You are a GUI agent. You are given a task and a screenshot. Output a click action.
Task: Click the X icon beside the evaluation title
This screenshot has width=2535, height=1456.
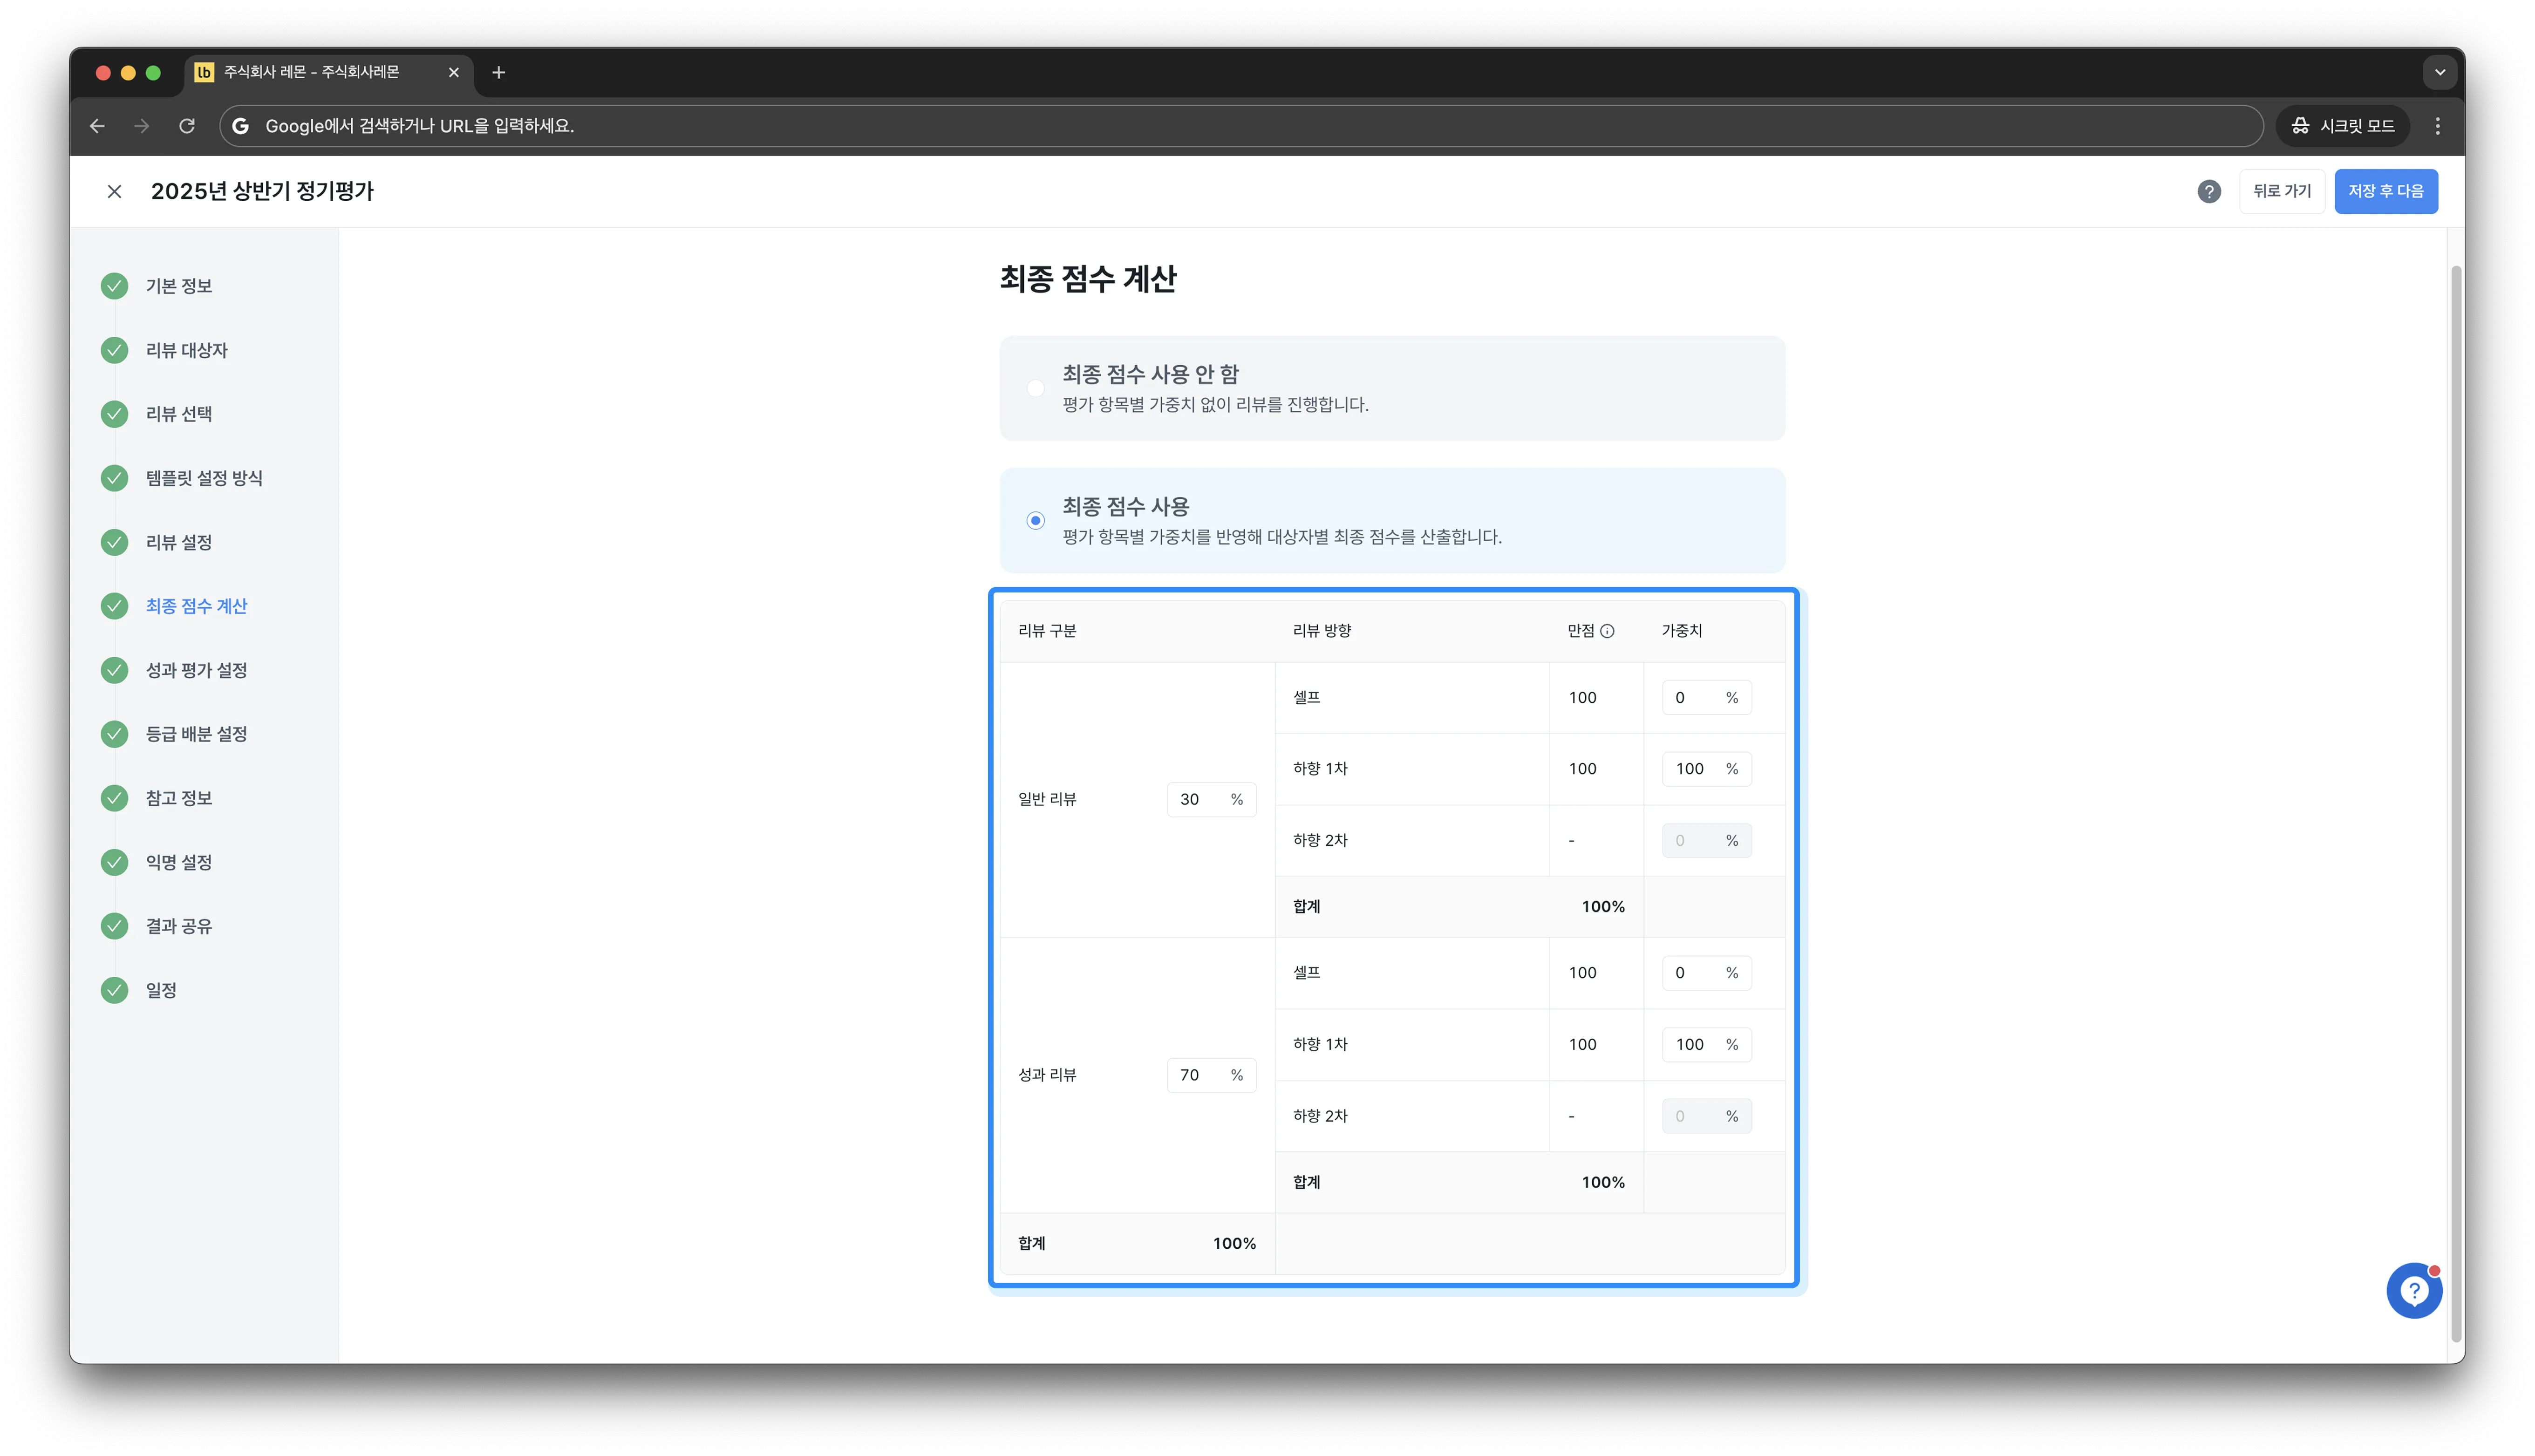(x=114, y=191)
